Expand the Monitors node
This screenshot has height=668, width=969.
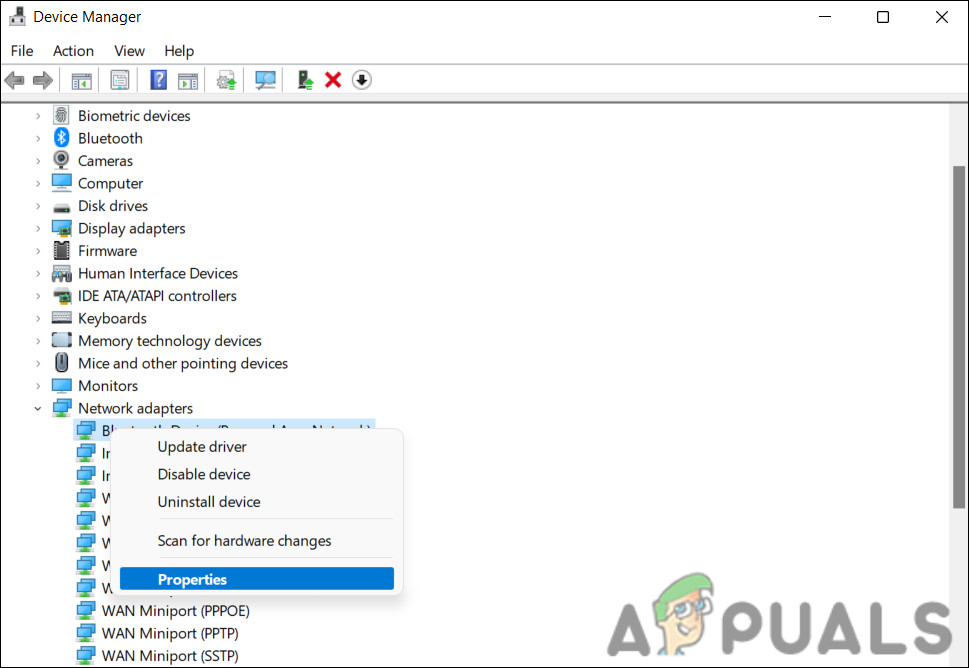click(38, 386)
